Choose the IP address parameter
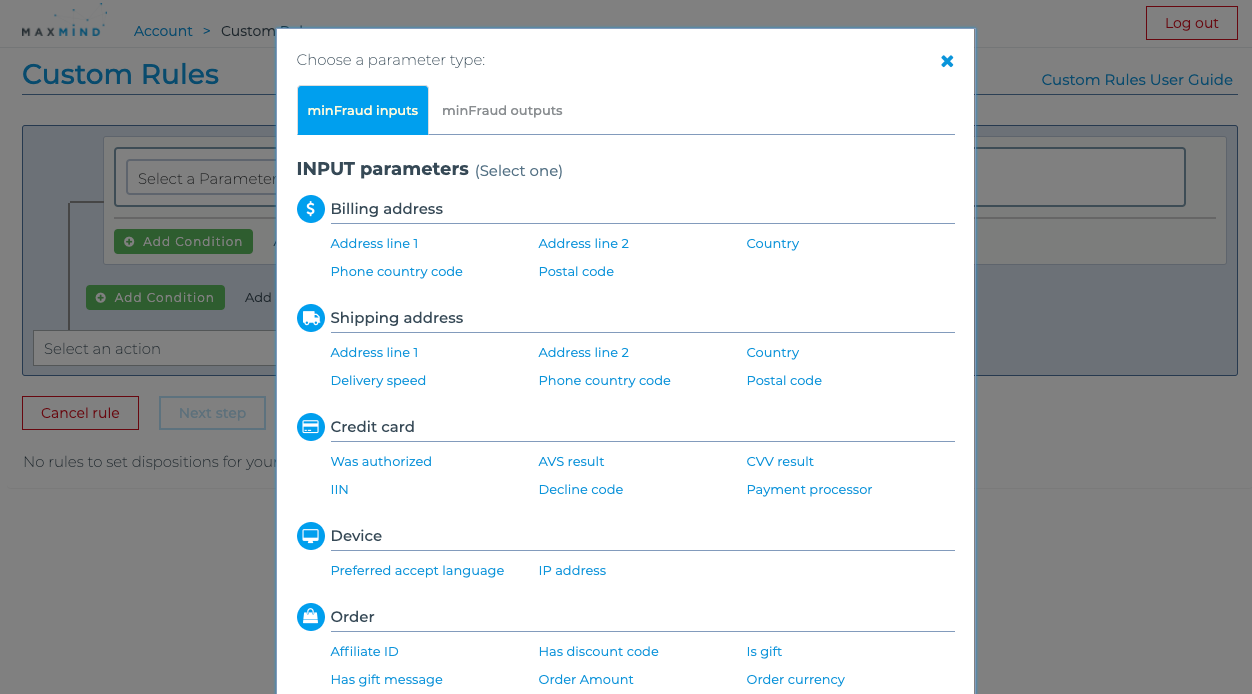The height and width of the screenshot is (694, 1252). click(572, 570)
